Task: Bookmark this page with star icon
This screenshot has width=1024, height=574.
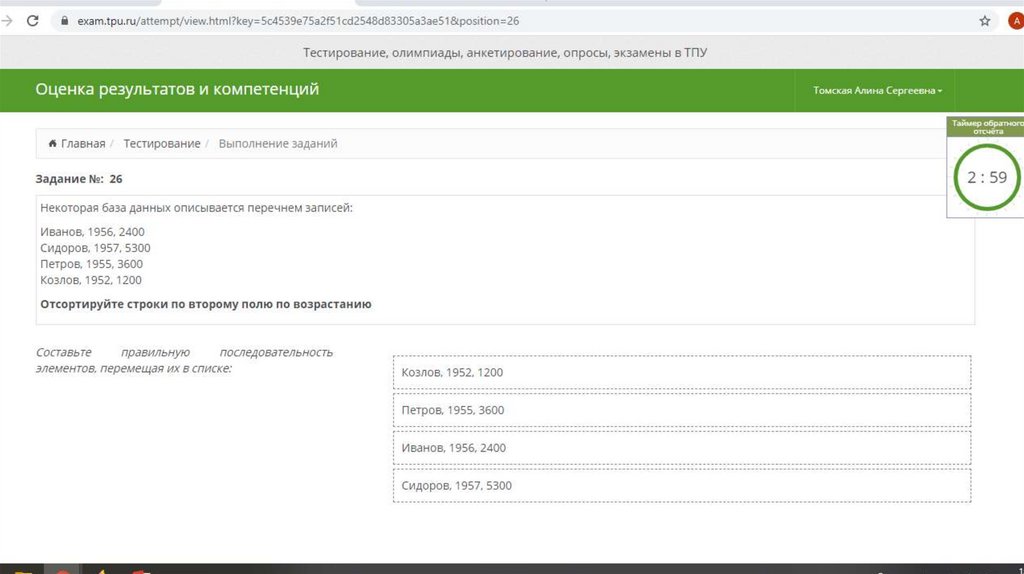Action: 985,21
